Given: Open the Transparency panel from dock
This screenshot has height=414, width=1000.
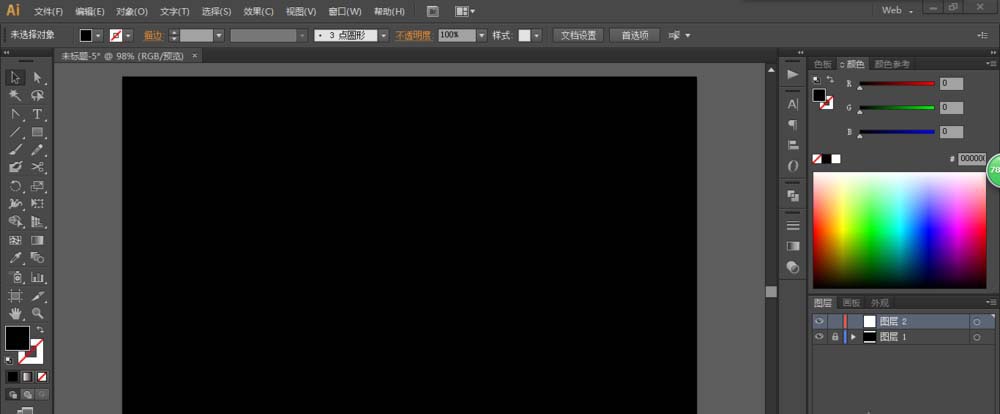Looking at the screenshot, I should (x=793, y=267).
